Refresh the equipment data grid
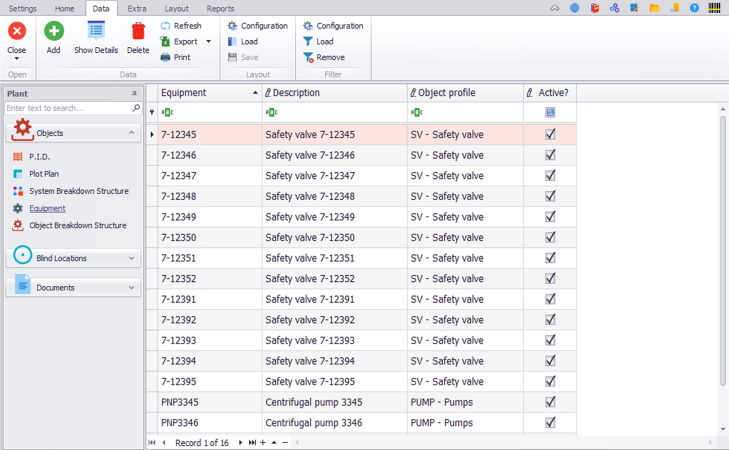The height and width of the screenshot is (450, 729). click(180, 26)
